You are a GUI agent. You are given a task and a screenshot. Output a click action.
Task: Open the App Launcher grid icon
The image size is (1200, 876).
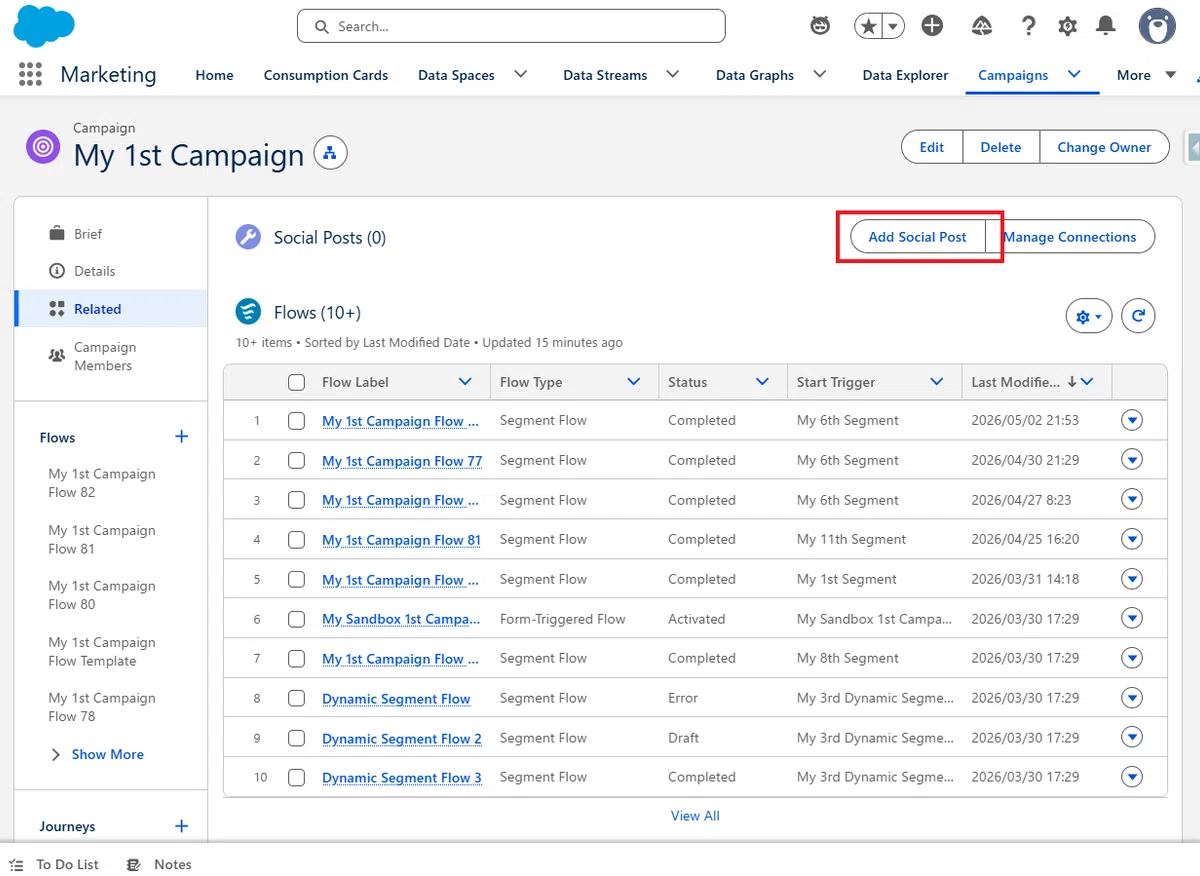pos(30,75)
